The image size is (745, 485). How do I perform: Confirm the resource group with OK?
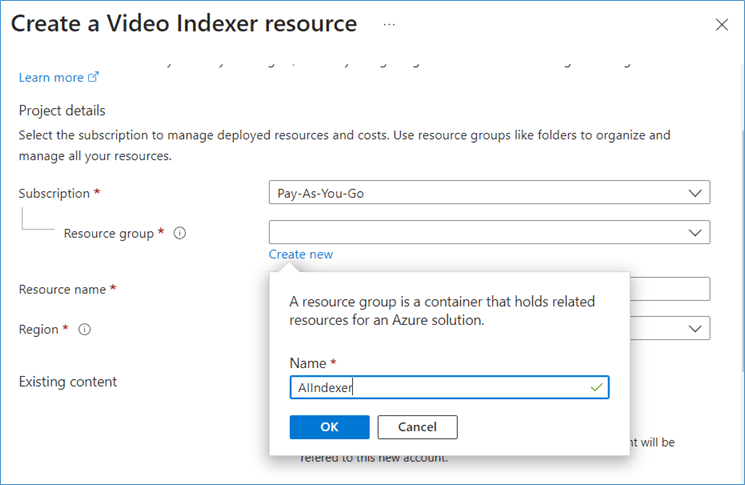(329, 427)
